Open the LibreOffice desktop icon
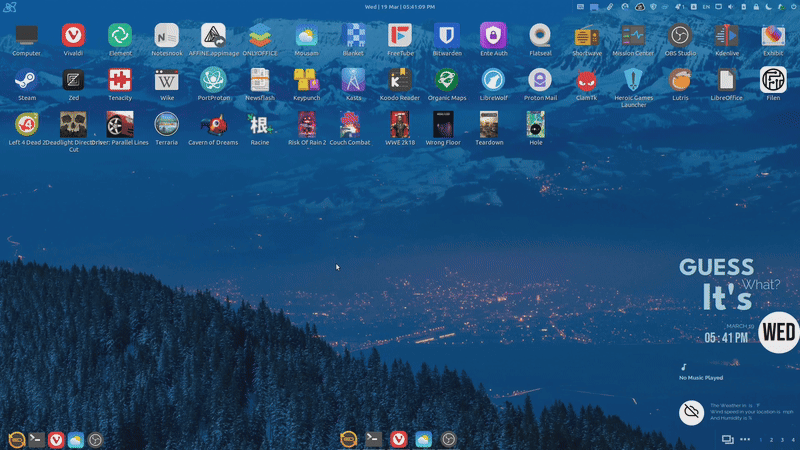This screenshot has width=800, height=450. [726, 80]
